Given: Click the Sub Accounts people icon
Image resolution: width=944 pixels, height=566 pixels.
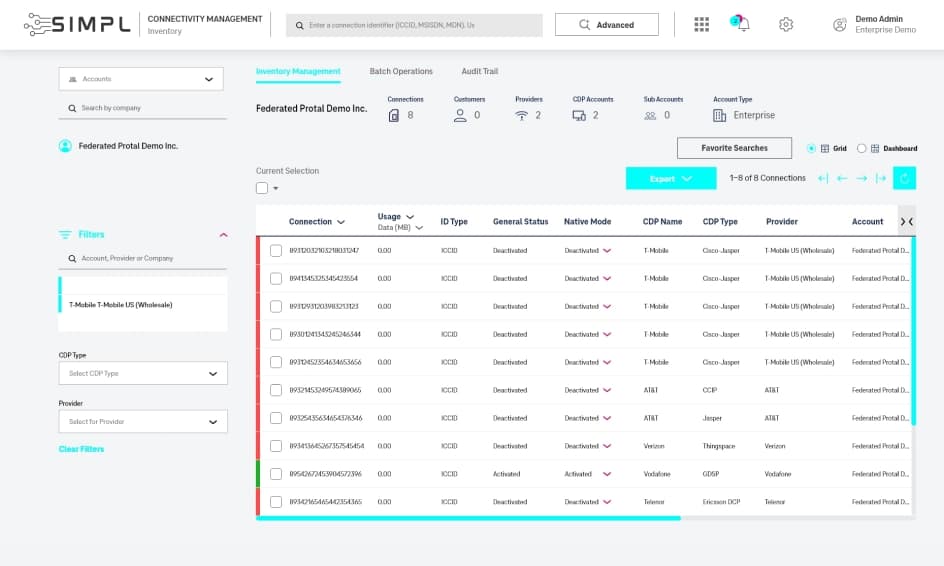Looking at the screenshot, I should [x=650, y=116].
